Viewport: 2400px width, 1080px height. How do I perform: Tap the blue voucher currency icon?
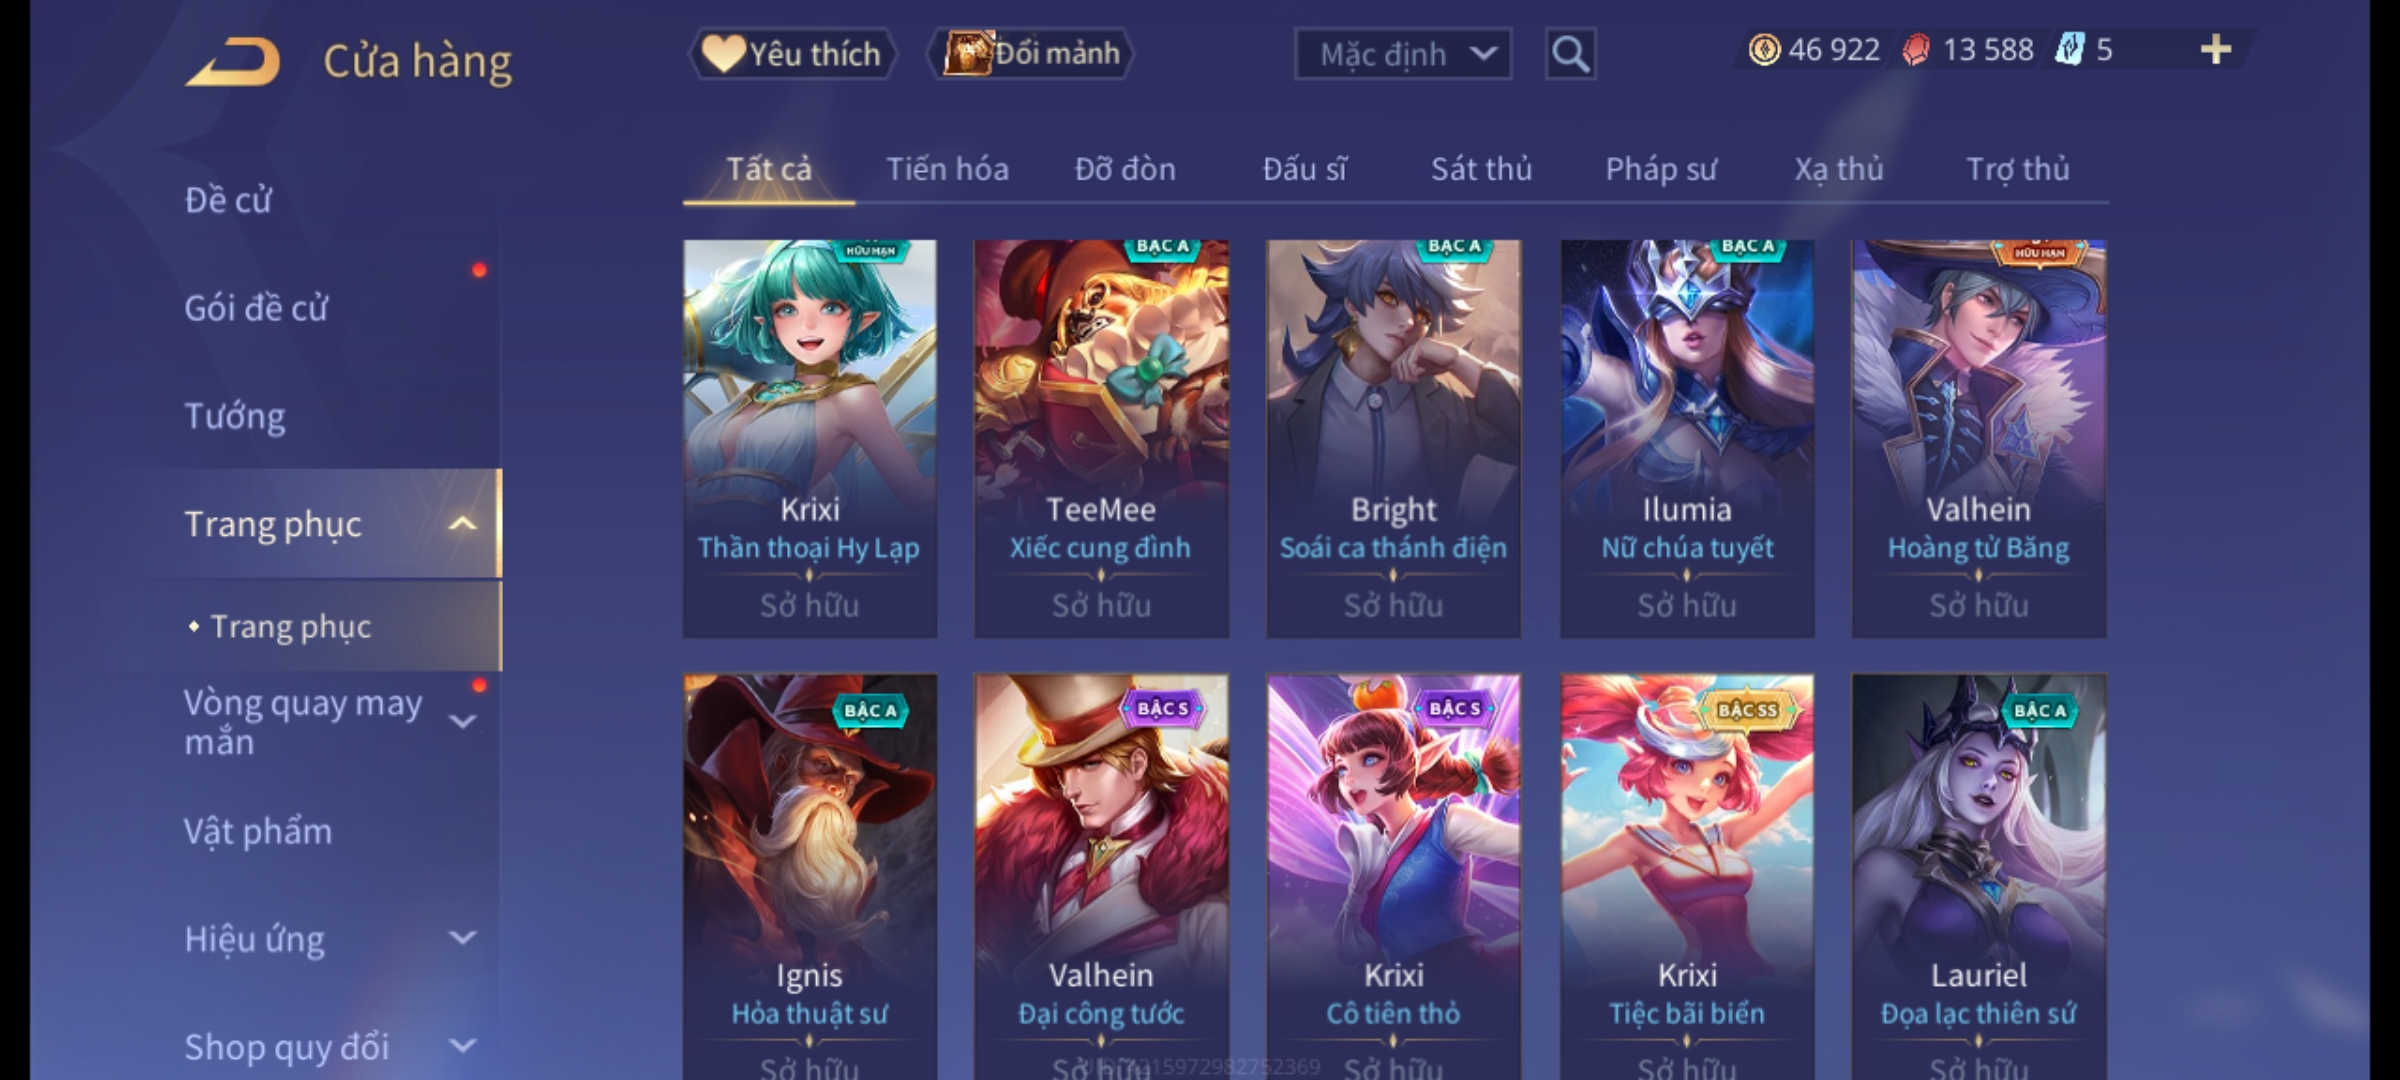2069,50
